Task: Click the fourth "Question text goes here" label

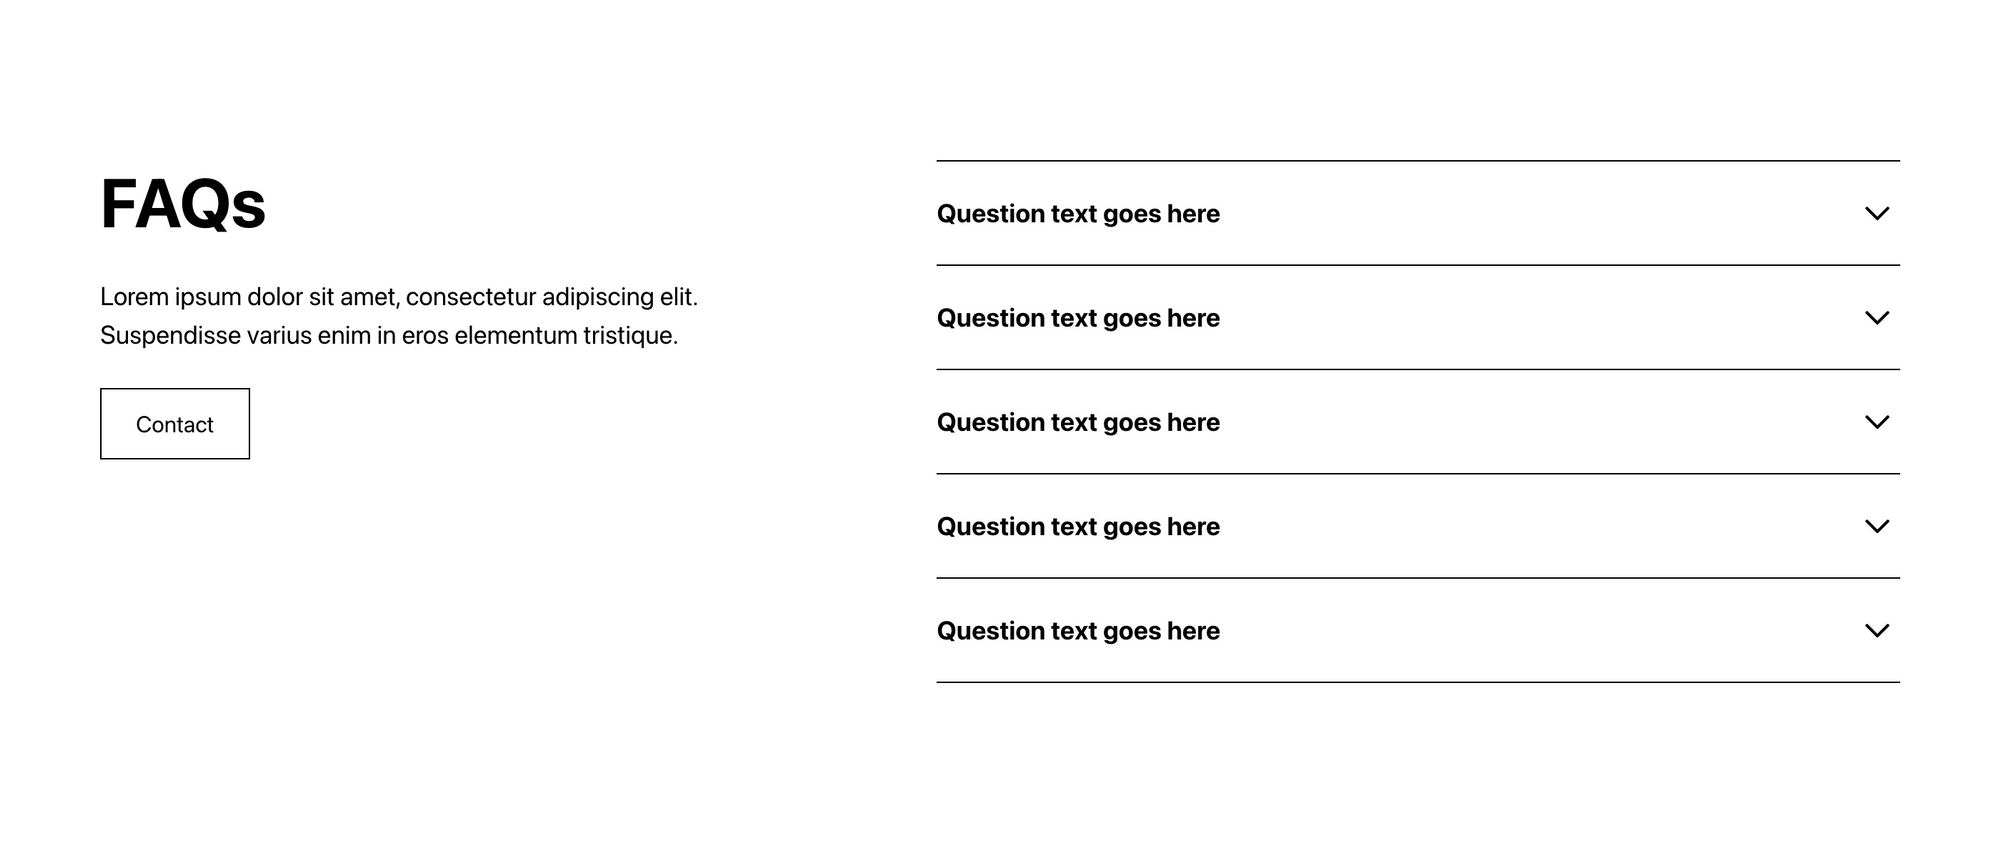Action: coord(1077,526)
